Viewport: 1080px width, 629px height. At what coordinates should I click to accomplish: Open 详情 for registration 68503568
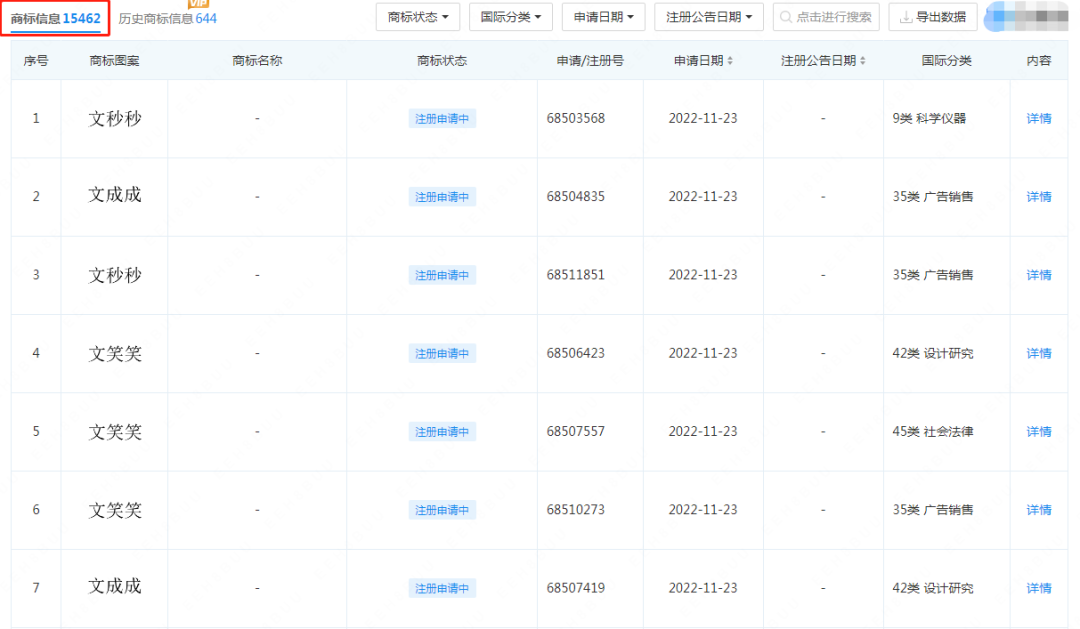[1039, 118]
